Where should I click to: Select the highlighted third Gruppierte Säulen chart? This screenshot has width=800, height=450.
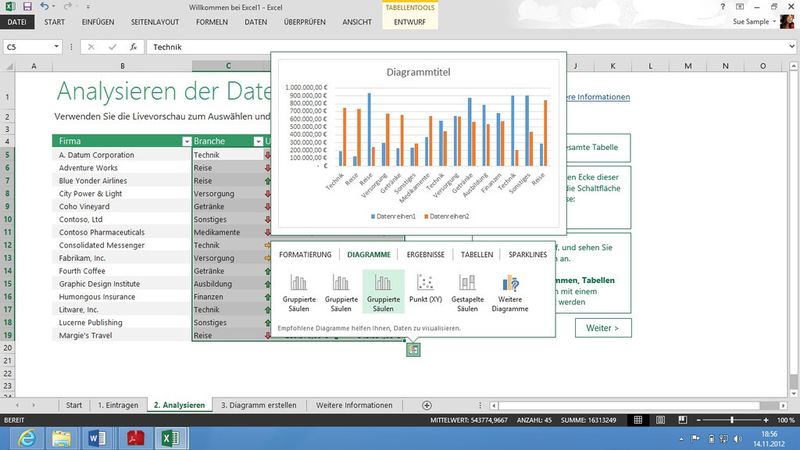pos(383,292)
